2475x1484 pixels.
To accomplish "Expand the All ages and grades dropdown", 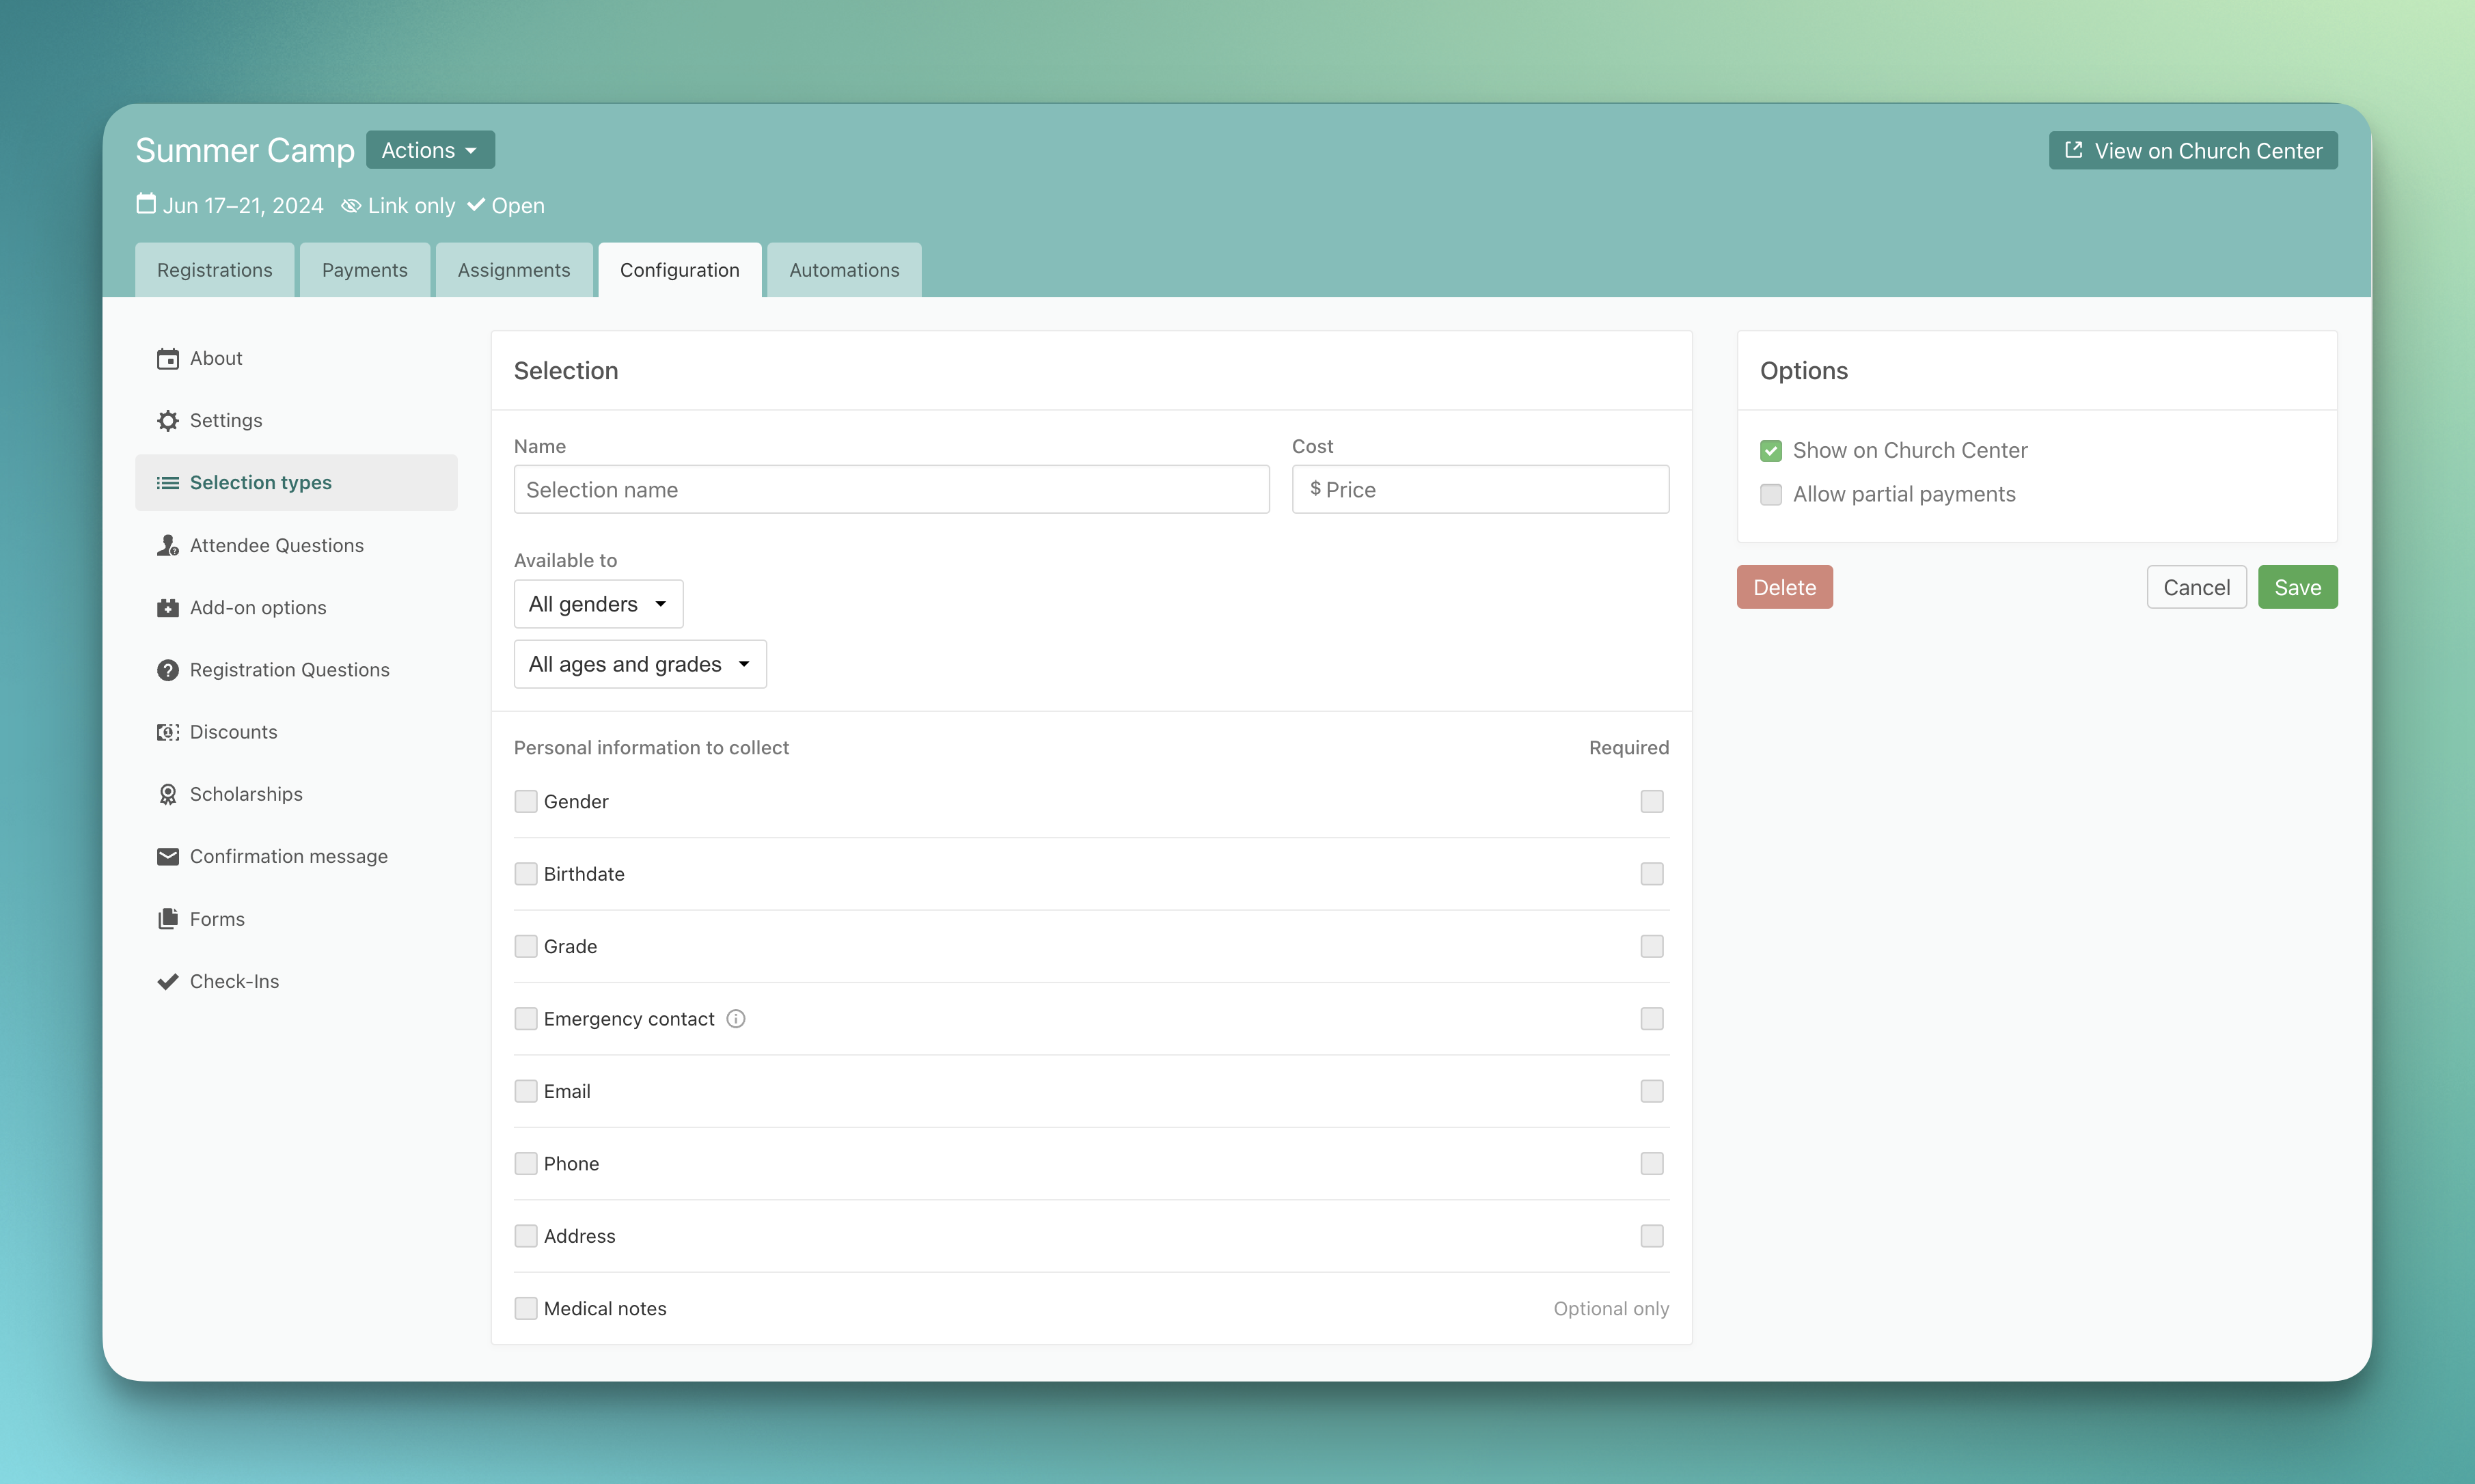I will (x=640, y=664).
